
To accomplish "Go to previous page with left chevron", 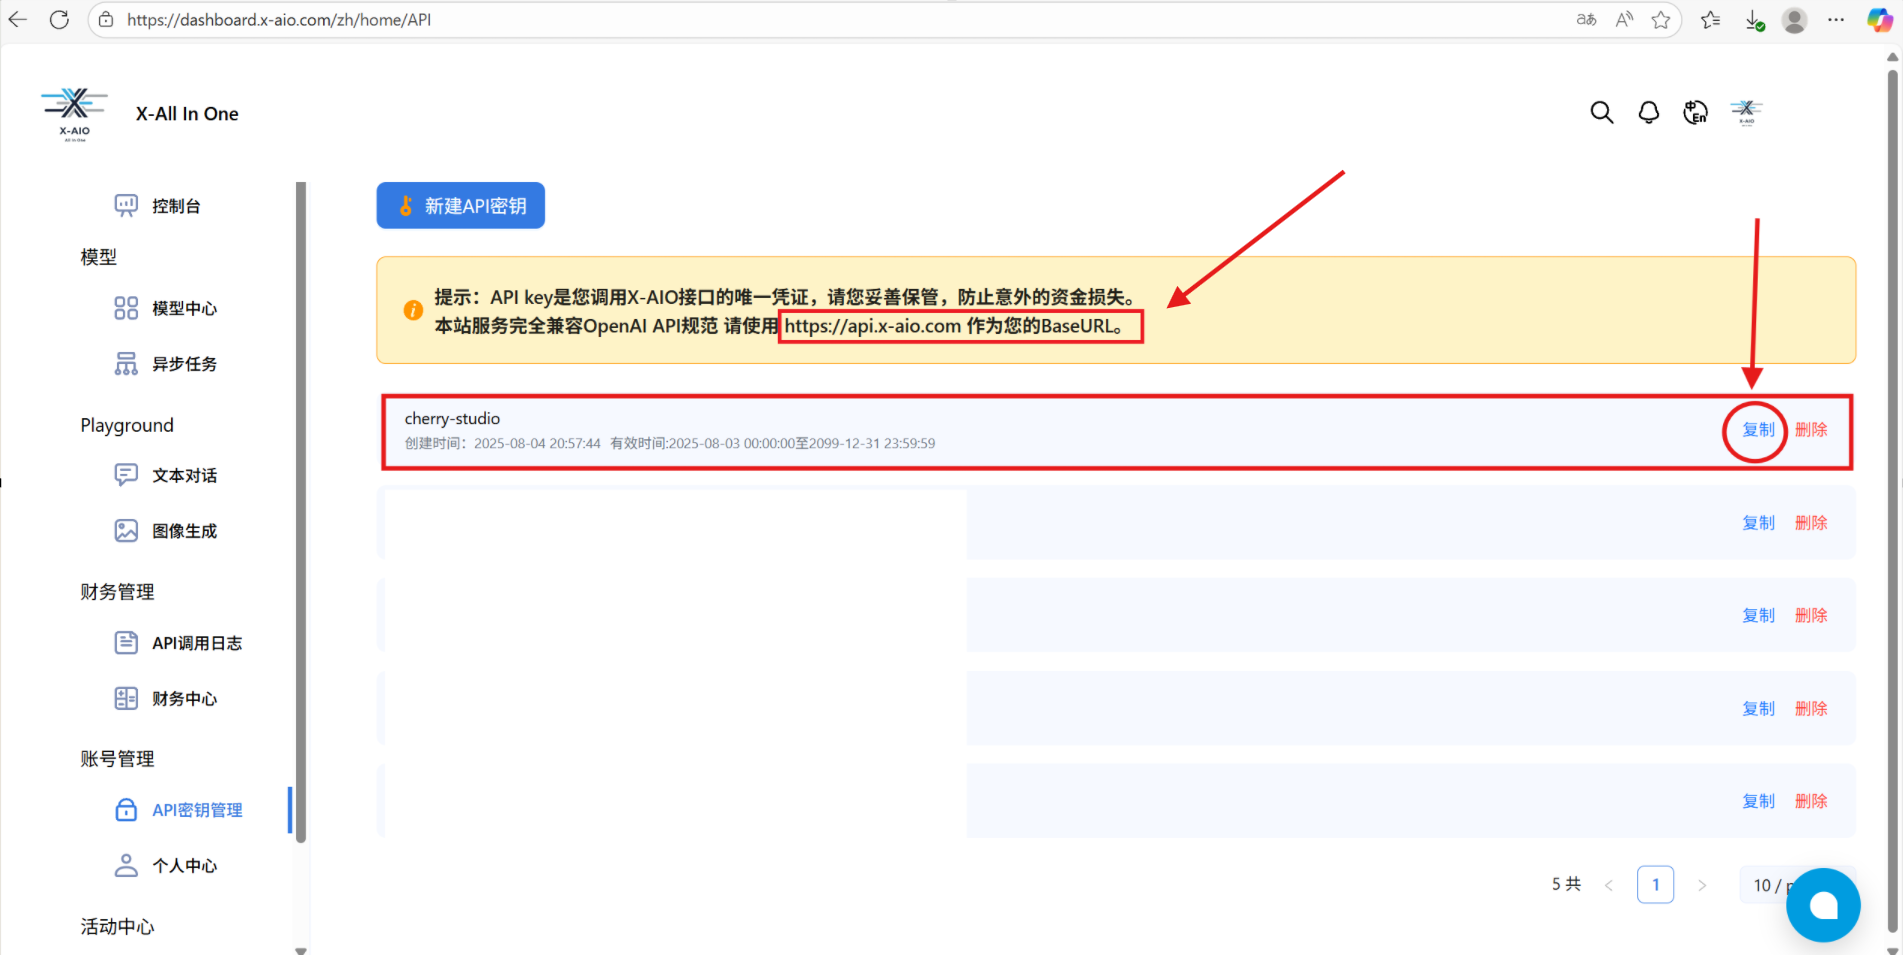I will click(1609, 885).
